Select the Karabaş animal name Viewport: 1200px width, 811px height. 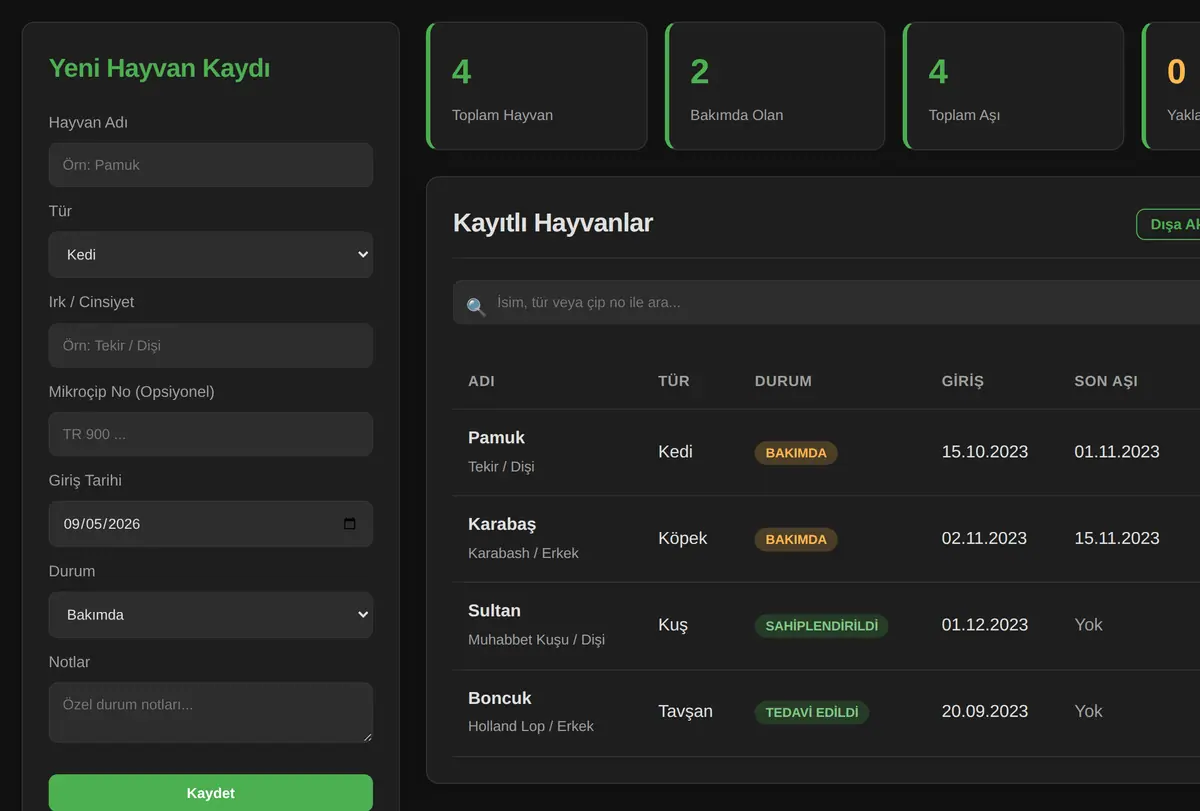point(502,524)
